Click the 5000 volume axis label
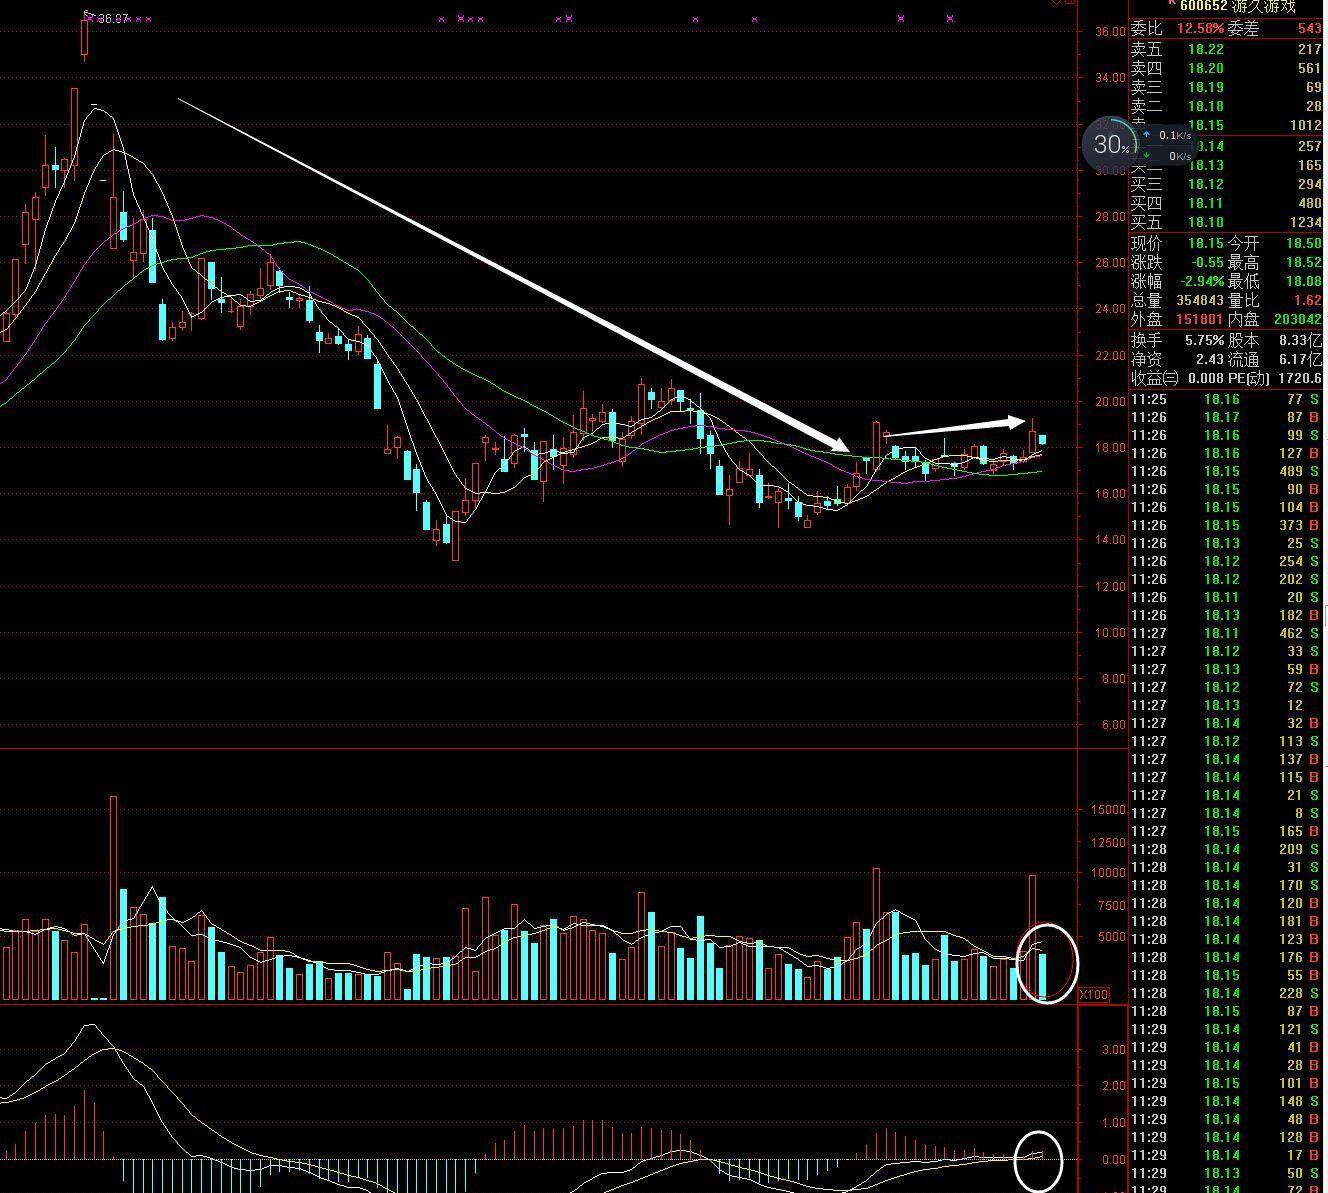The width and height of the screenshot is (1328, 1193). pos(1111,938)
